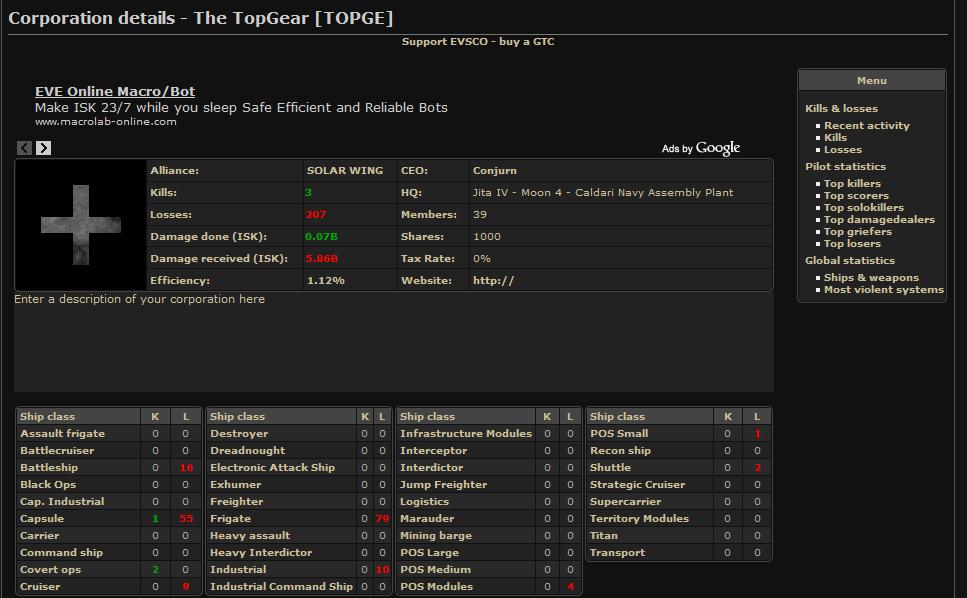Open Top losers statistics
The width and height of the screenshot is (967, 598).
[852, 244]
